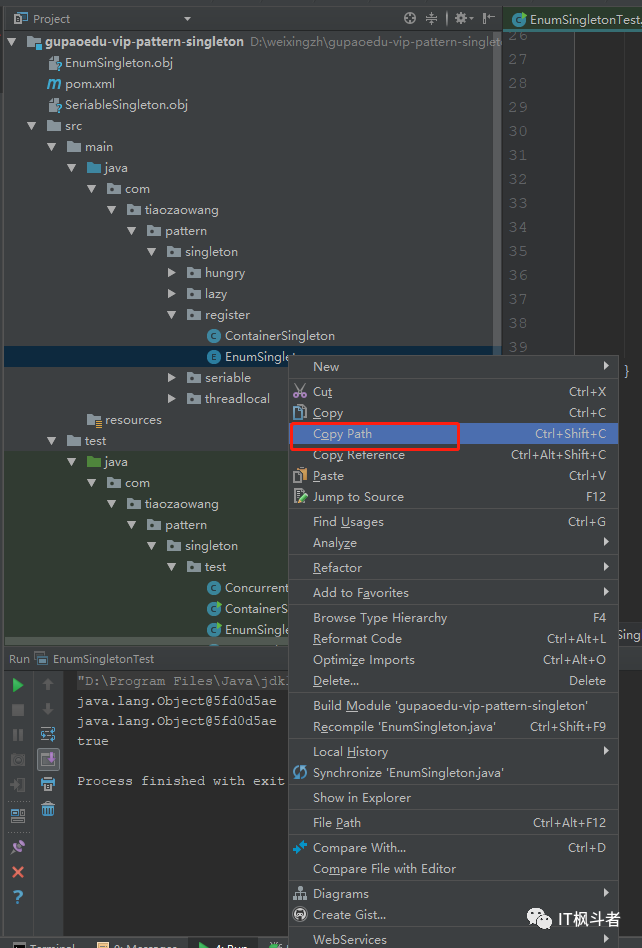Open the New submenu
The width and height of the screenshot is (642, 948).
point(453,366)
